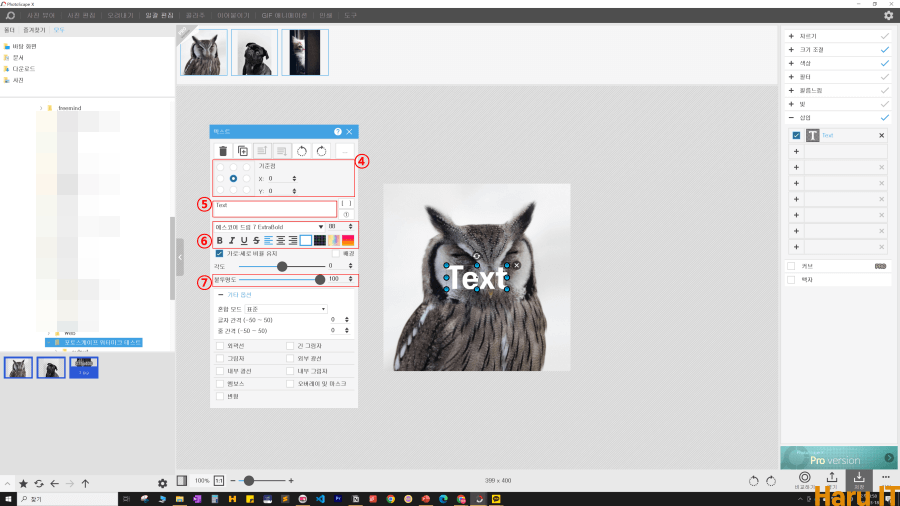Open the Text layer T icon in insert list
900x506 pixels.
812,135
